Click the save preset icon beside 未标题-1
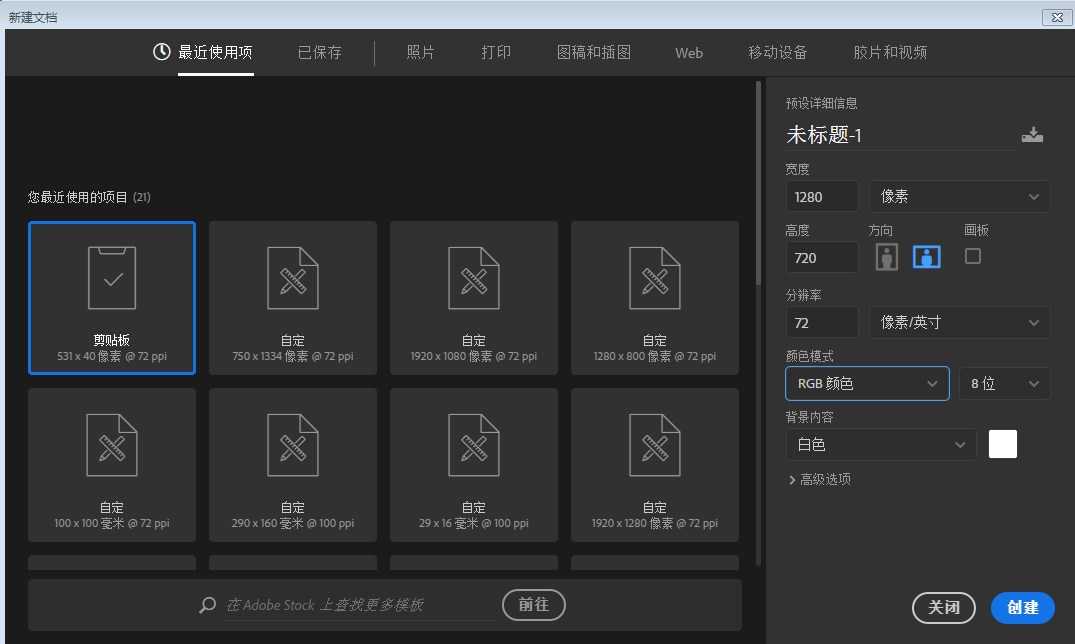 (x=1032, y=134)
